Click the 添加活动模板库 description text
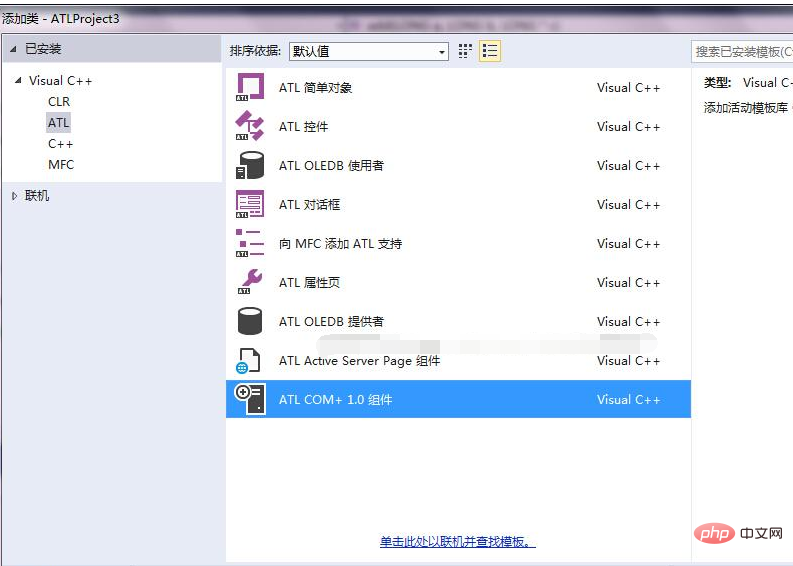This screenshot has height=566, width=793. pos(746,107)
